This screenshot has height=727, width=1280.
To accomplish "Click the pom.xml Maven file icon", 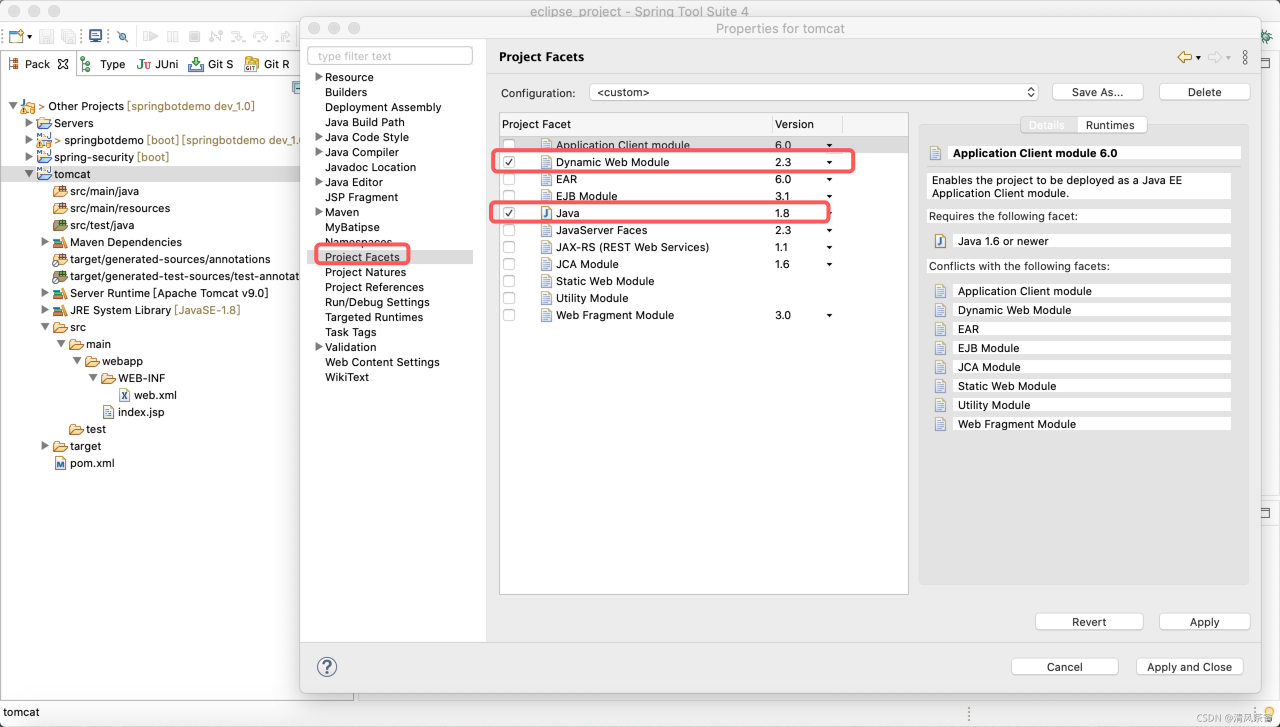I will coord(60,463).
